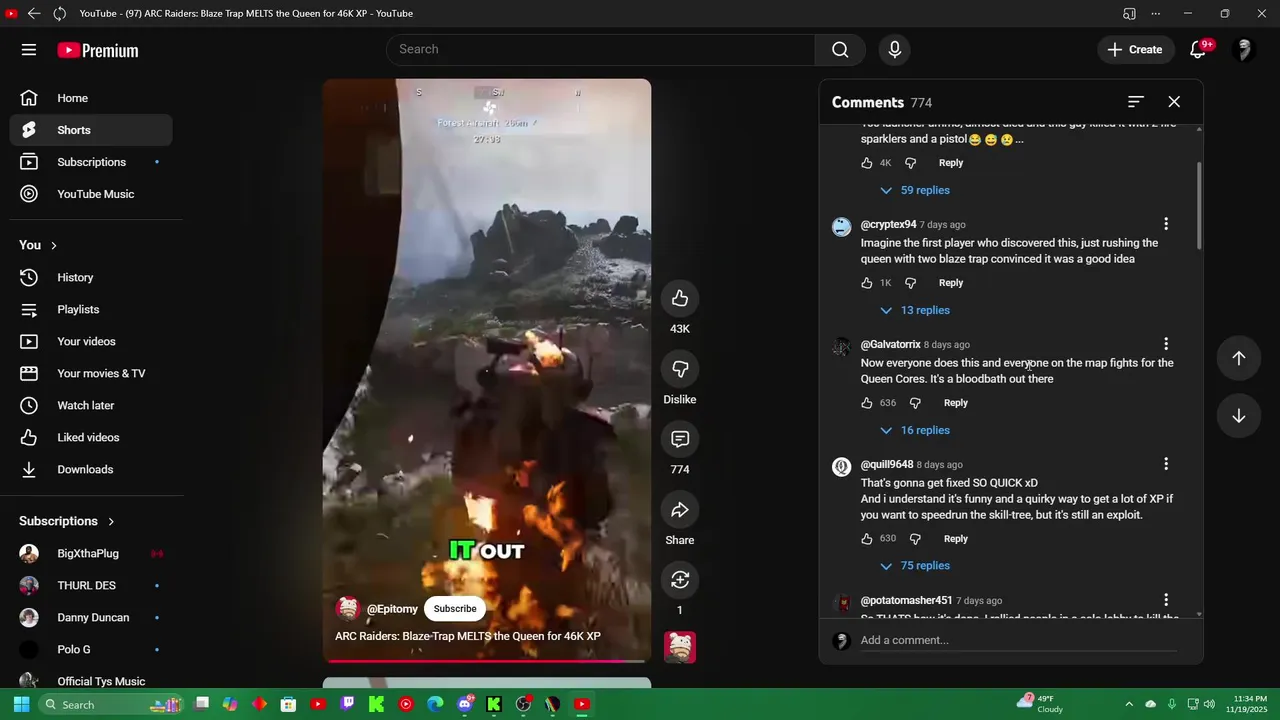Select Shorts in the sidebar
The height and width of the screenshot is (720, 1280).
pos(91,130)
